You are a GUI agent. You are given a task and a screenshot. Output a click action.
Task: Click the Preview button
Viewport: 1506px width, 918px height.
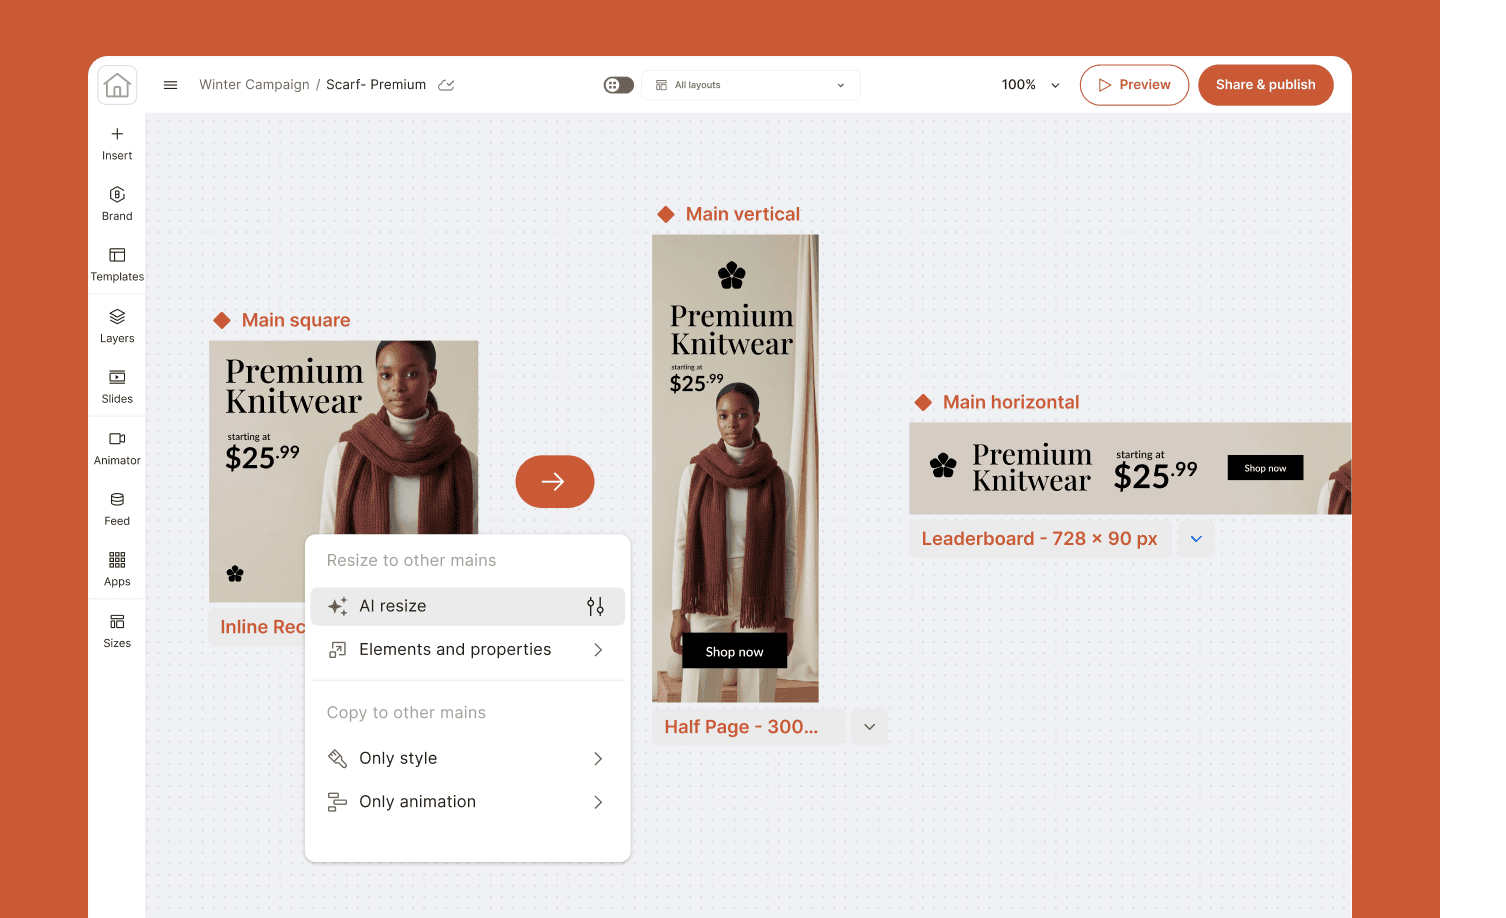pos(1134,85)
